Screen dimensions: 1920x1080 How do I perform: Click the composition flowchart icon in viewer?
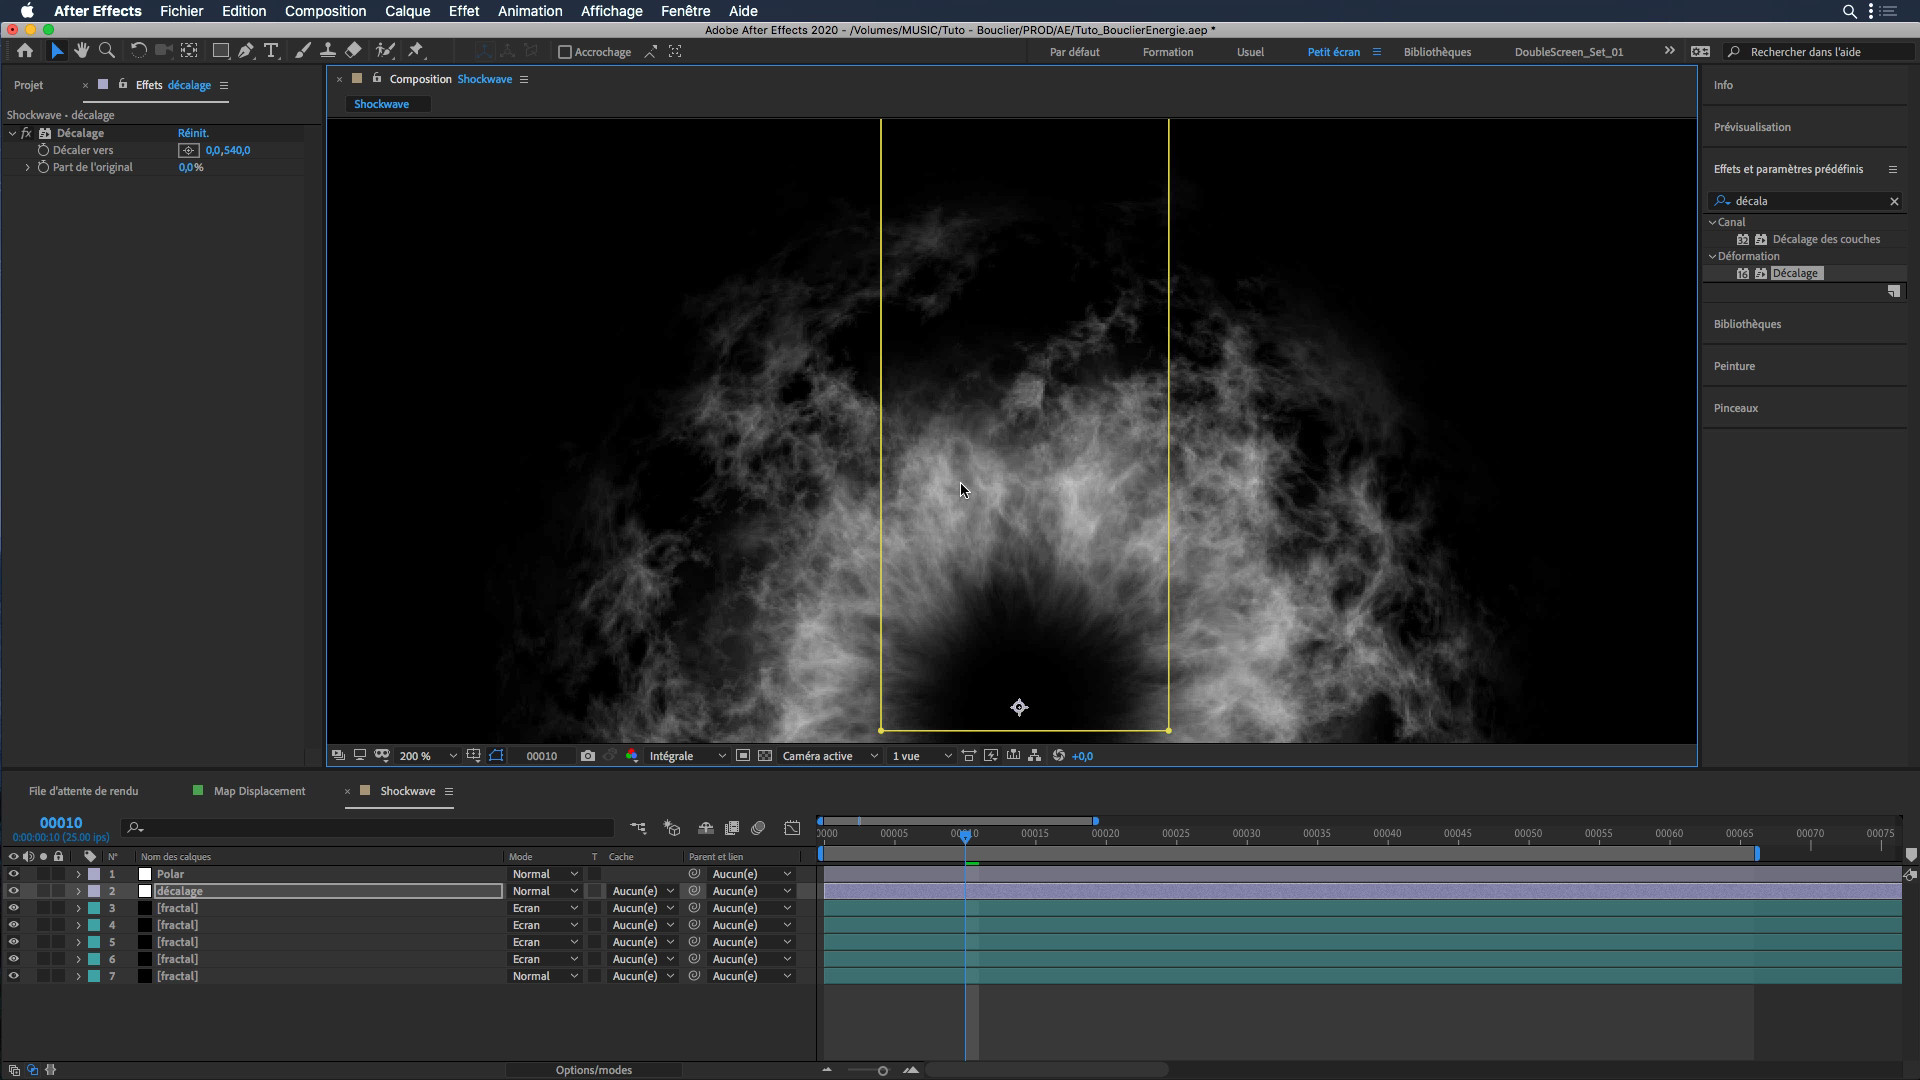(x=1035, y=756)
